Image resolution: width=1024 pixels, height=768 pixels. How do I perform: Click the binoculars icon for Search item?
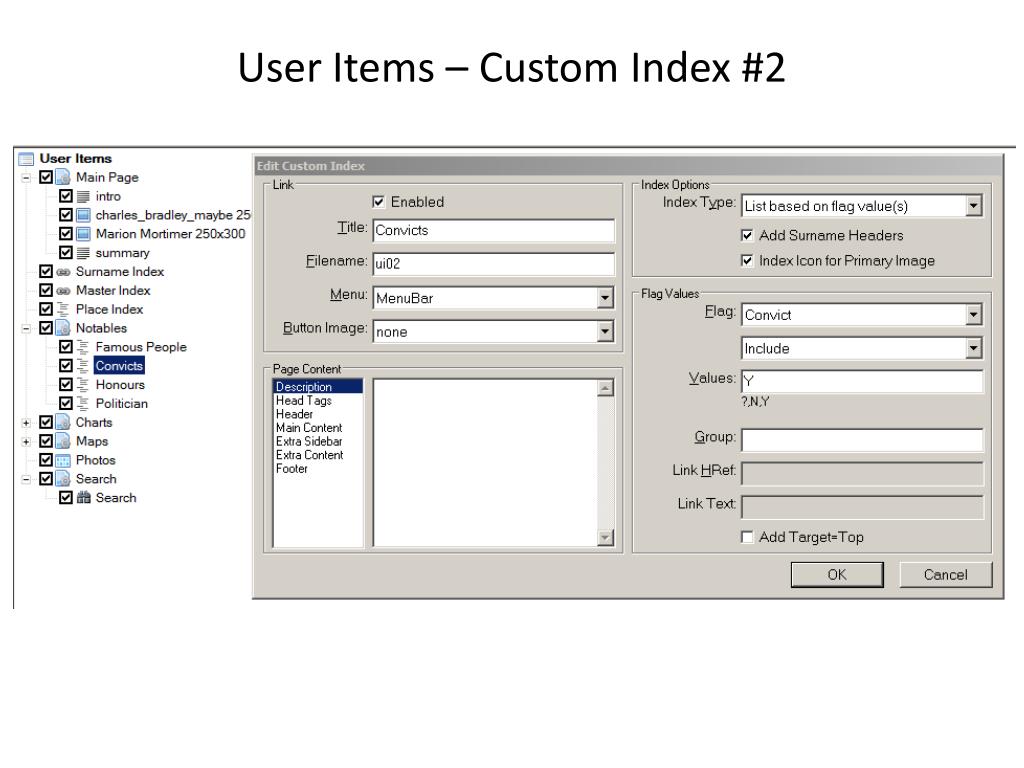(x=84, y=498)
